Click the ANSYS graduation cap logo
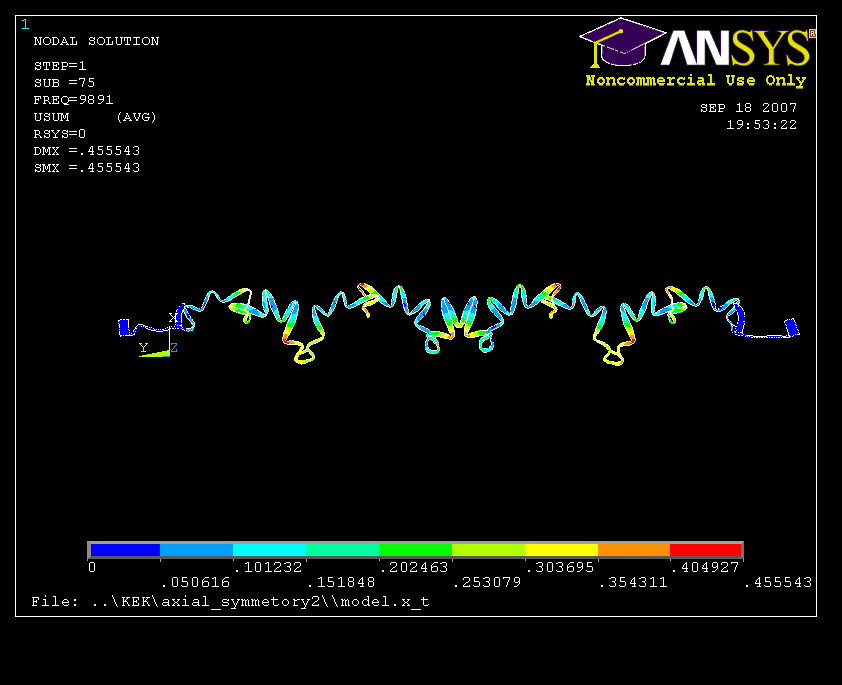Screen dimensions: 842x685 coord(622,42)
